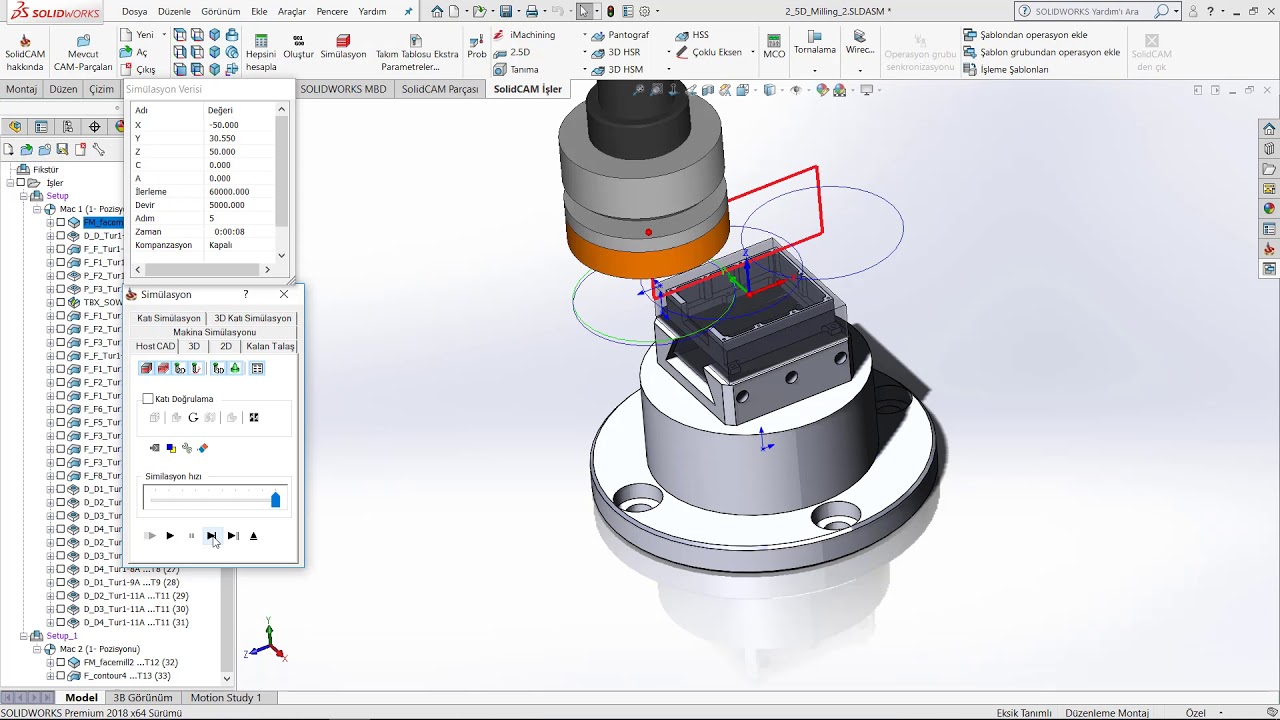Screen dimensions: 1280x720
Task: Click the eject/stop simulation button
Action: [253, 536]
